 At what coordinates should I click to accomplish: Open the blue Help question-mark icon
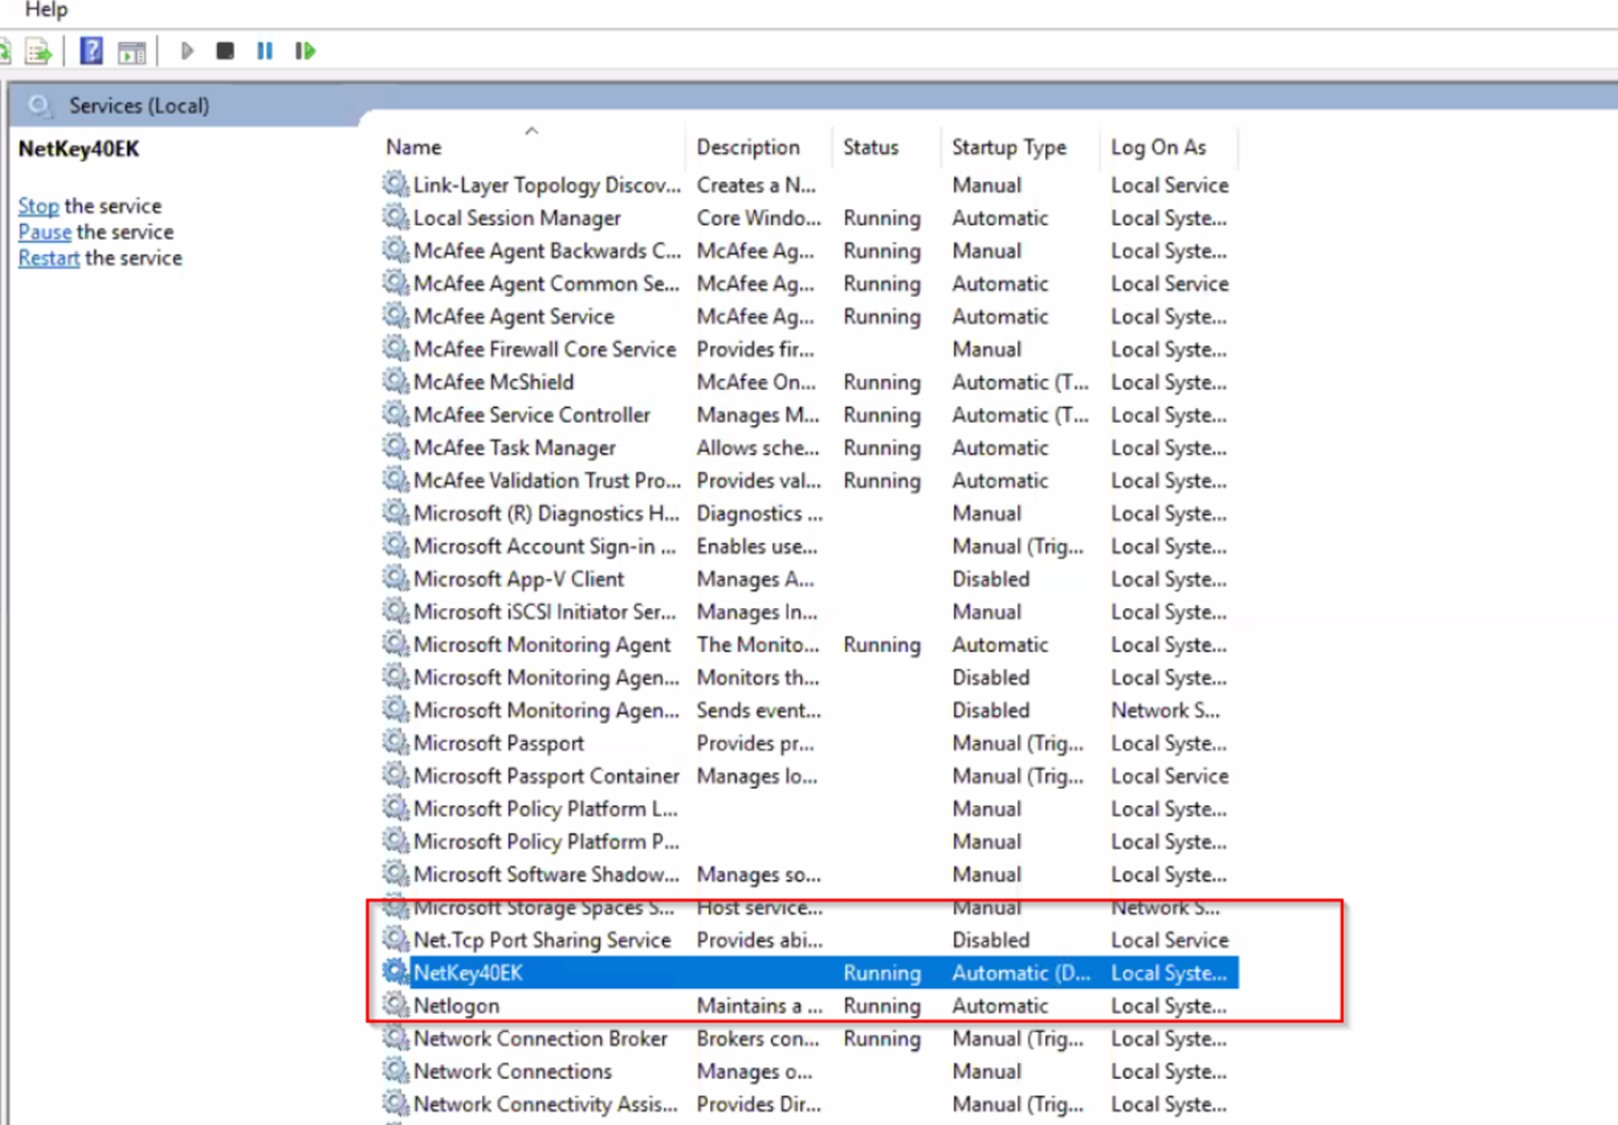coord(91,51)
